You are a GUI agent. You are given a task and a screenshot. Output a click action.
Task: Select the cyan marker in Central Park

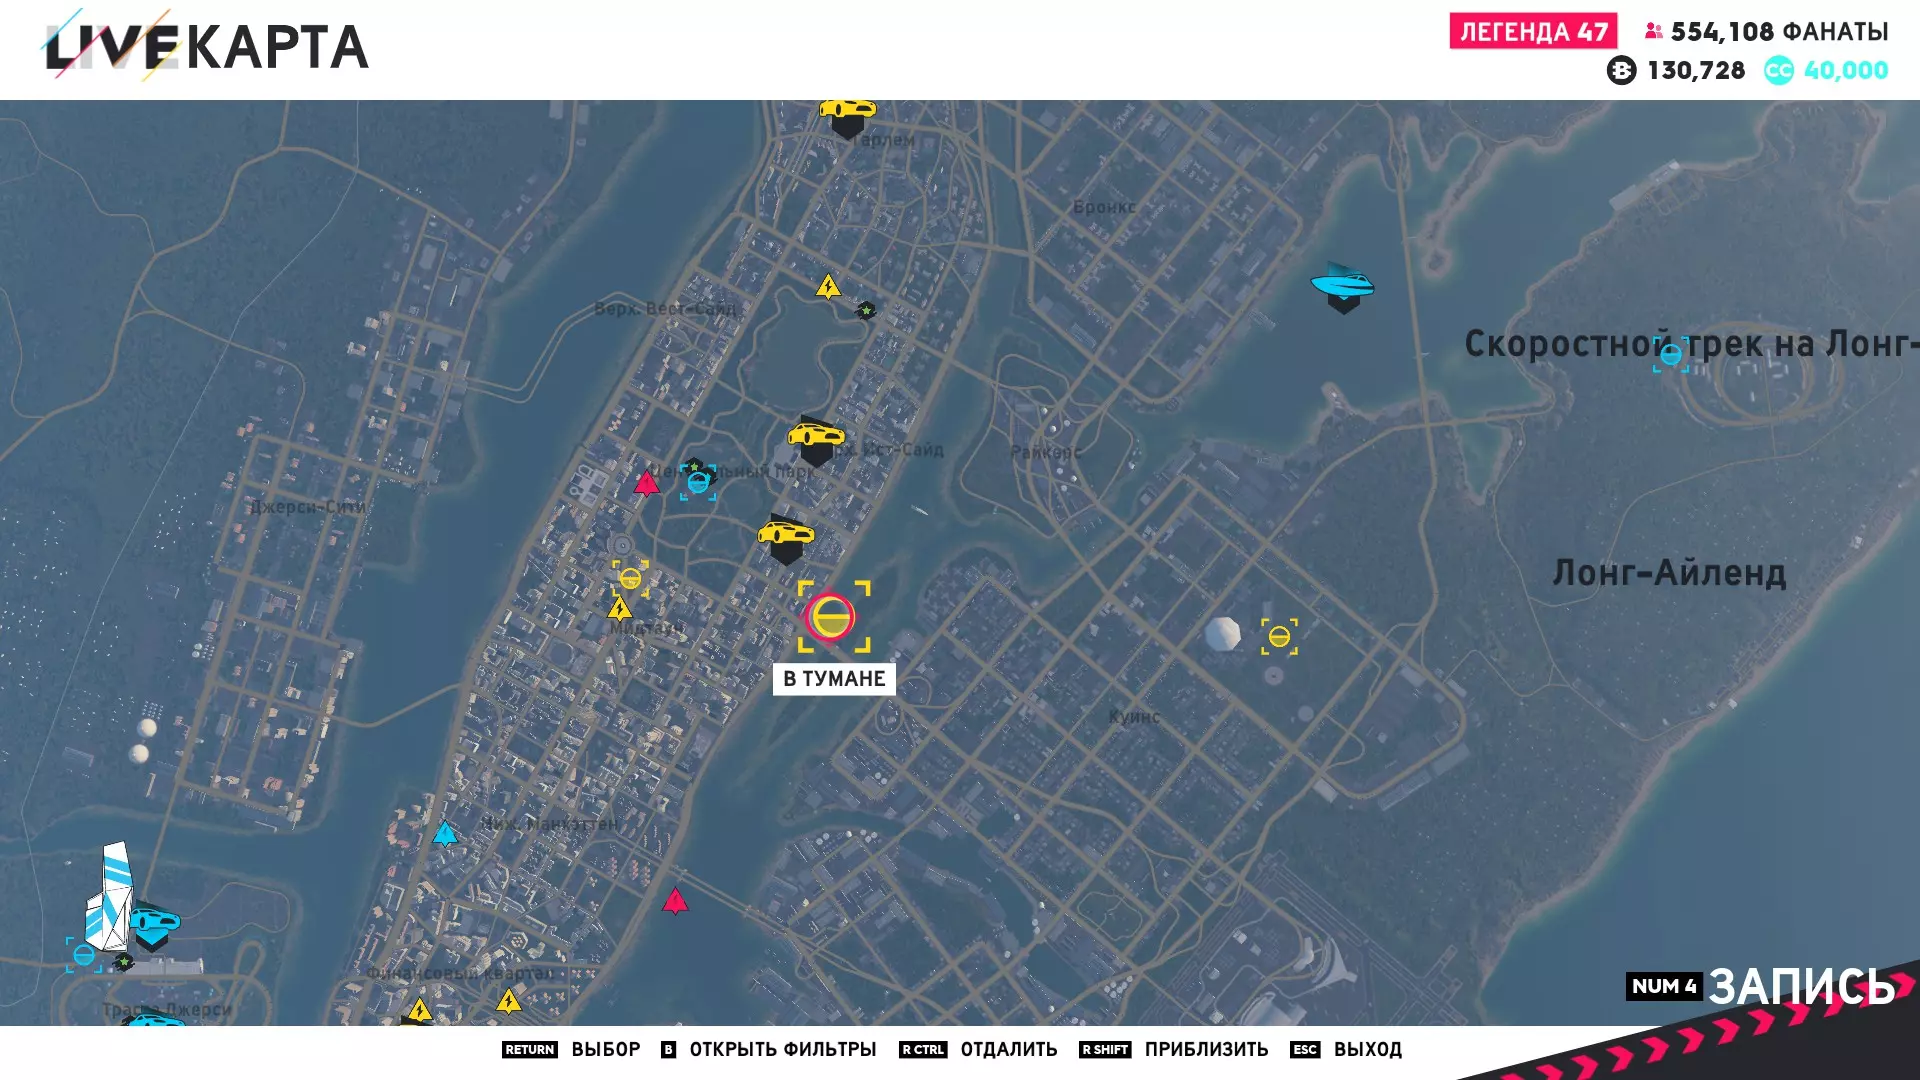pyautogui.click(x=698, y=483)
